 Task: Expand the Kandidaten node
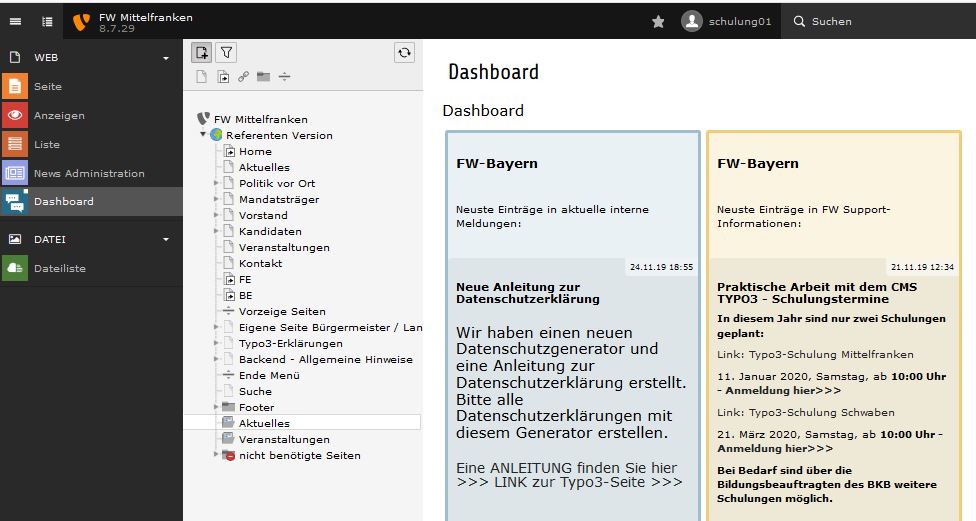tap(216, 231)
